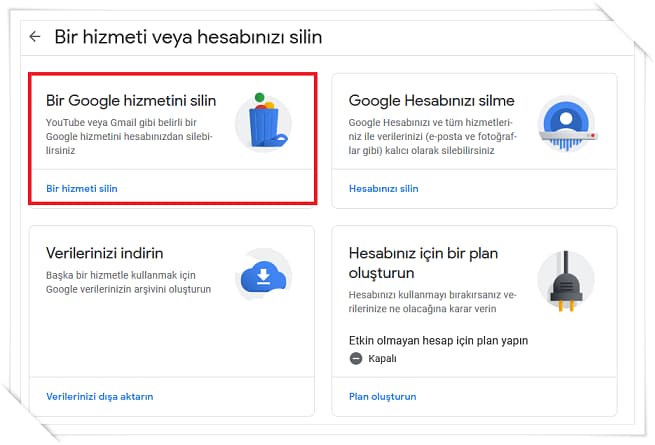The width and height of the screenshot is (655, 445).
Task: Click the 'YouTube veya Gmail gibi' description
Action: [x=129, y=137]
